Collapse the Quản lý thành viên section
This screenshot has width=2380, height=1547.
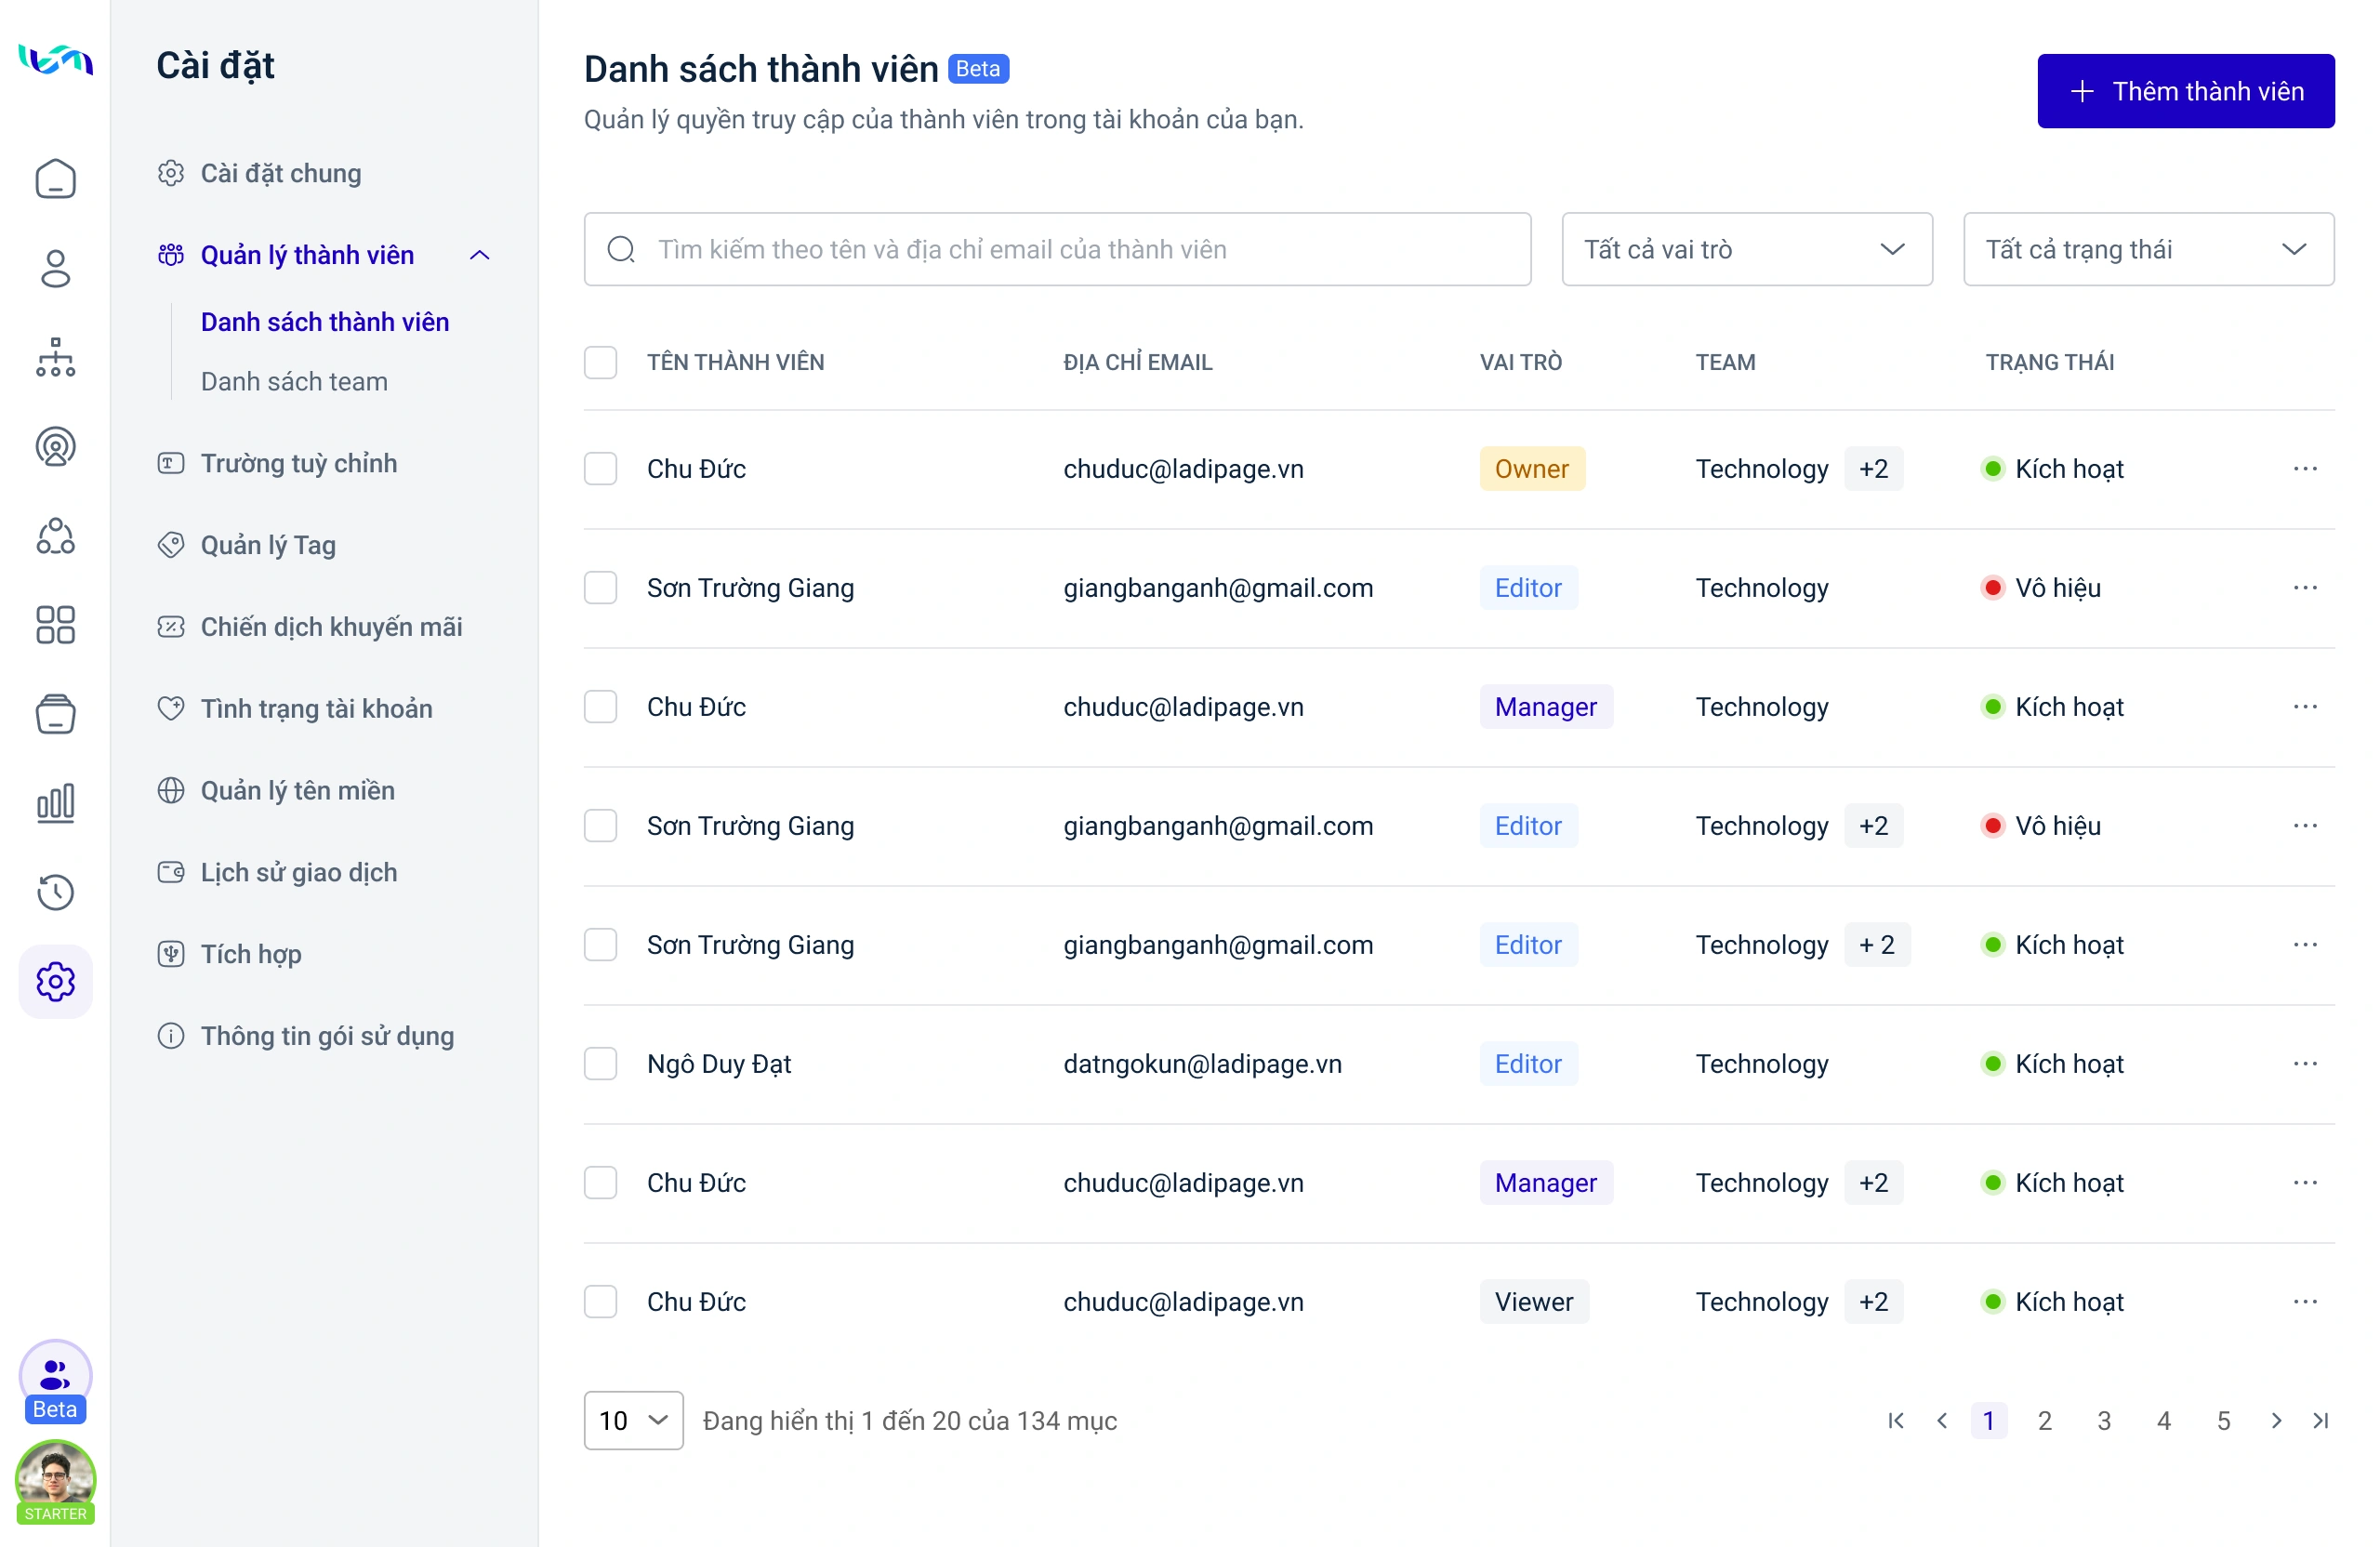480,255
